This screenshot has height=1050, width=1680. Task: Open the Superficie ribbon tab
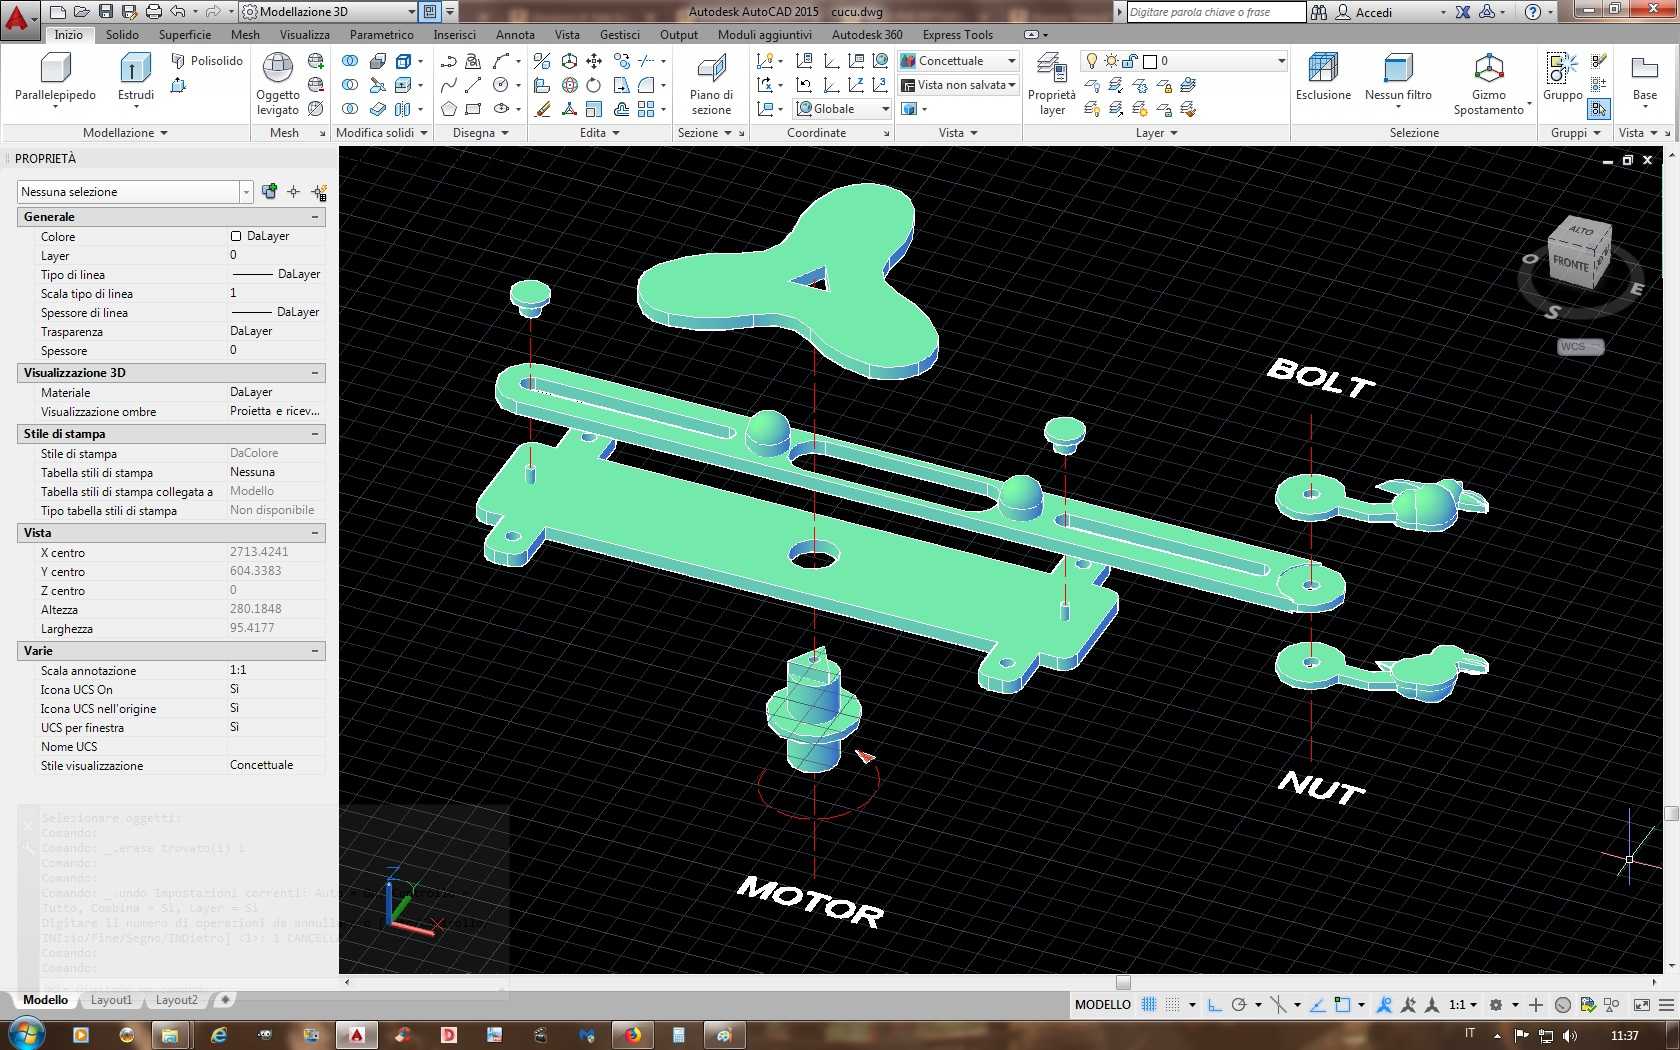[185, 35]
